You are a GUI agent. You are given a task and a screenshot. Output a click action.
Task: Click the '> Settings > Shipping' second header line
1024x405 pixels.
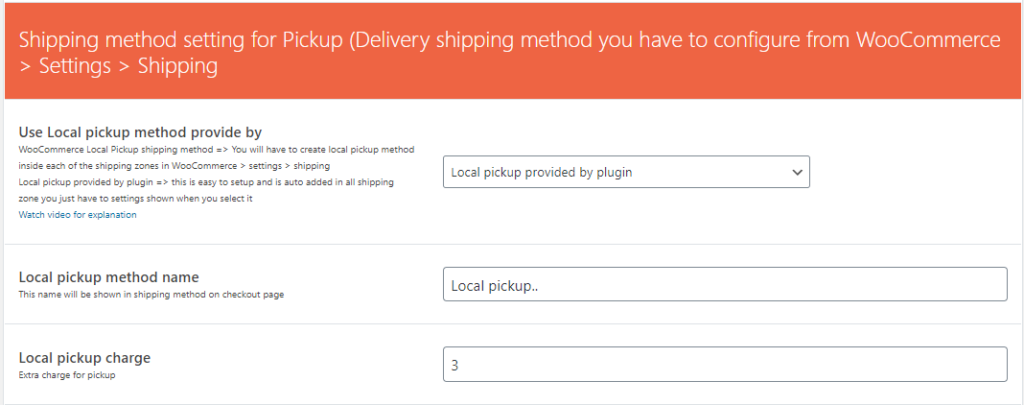pos(119,67)
